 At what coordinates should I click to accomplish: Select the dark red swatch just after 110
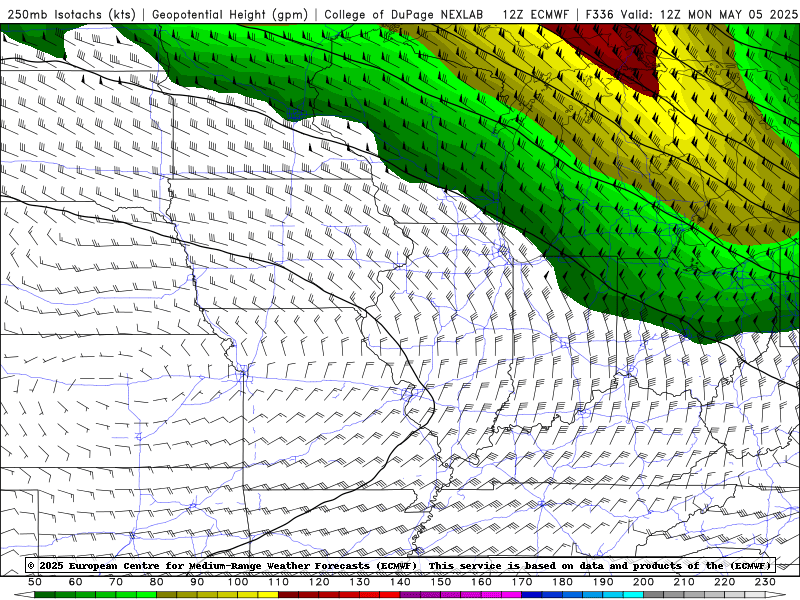[x=289, y=595]
